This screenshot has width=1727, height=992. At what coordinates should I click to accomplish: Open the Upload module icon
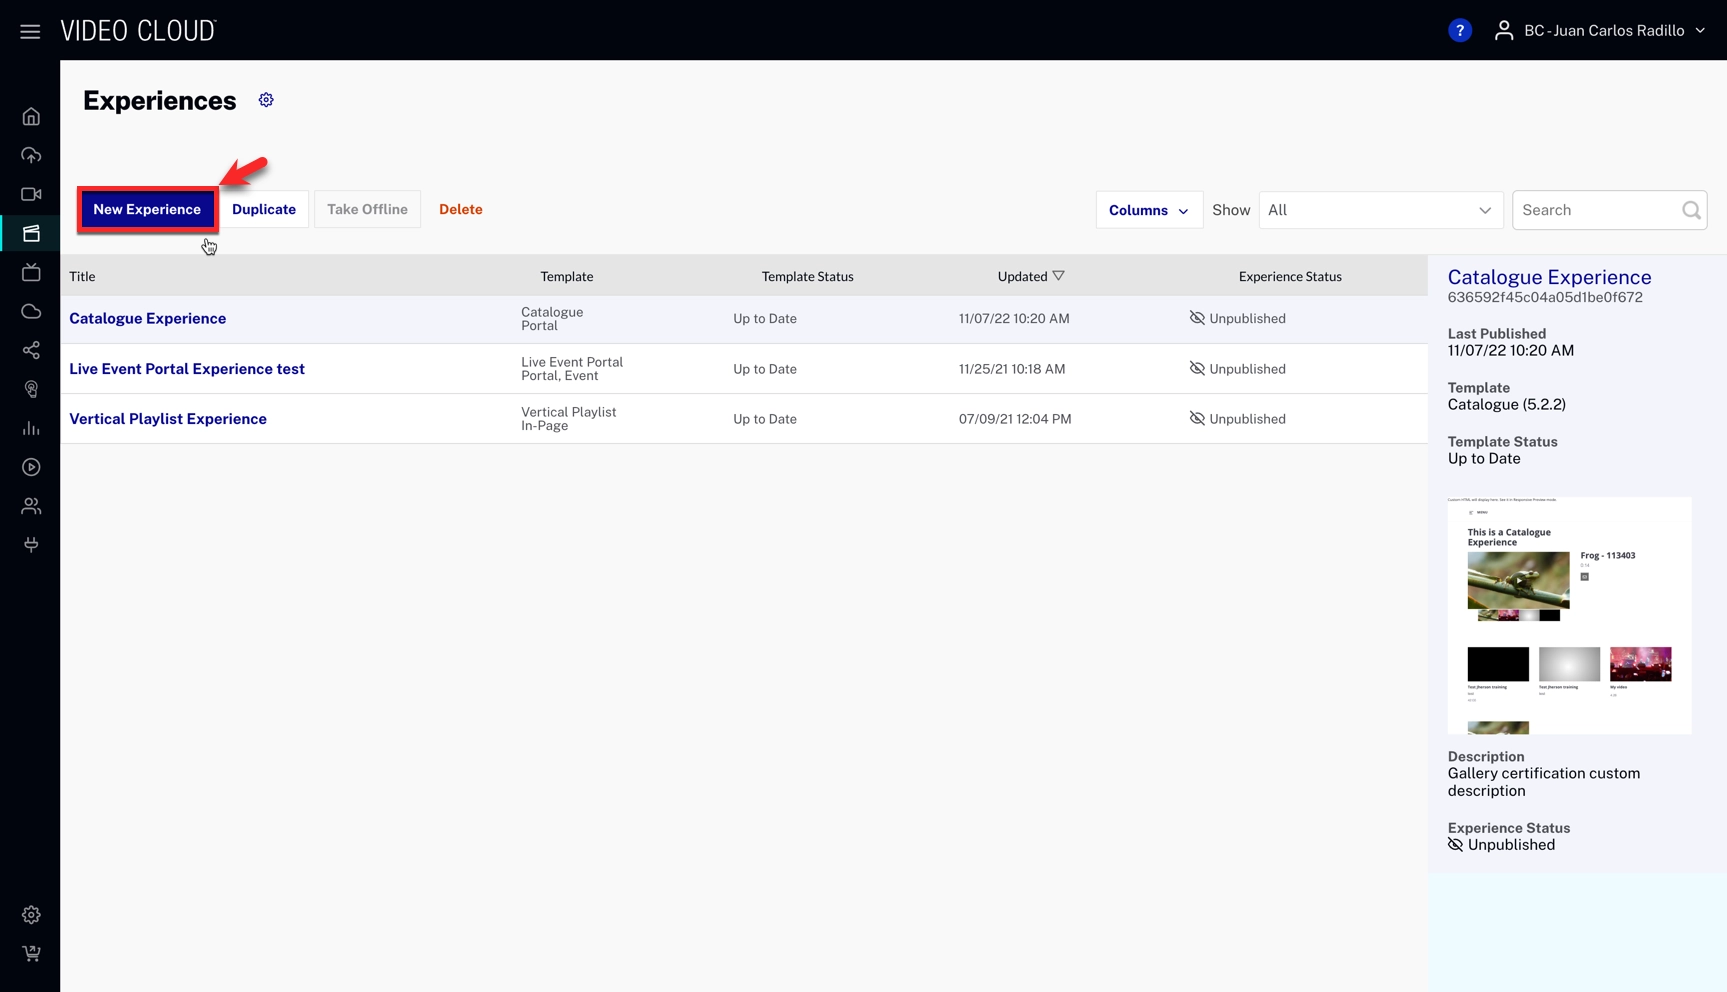(x=31, y=155)
